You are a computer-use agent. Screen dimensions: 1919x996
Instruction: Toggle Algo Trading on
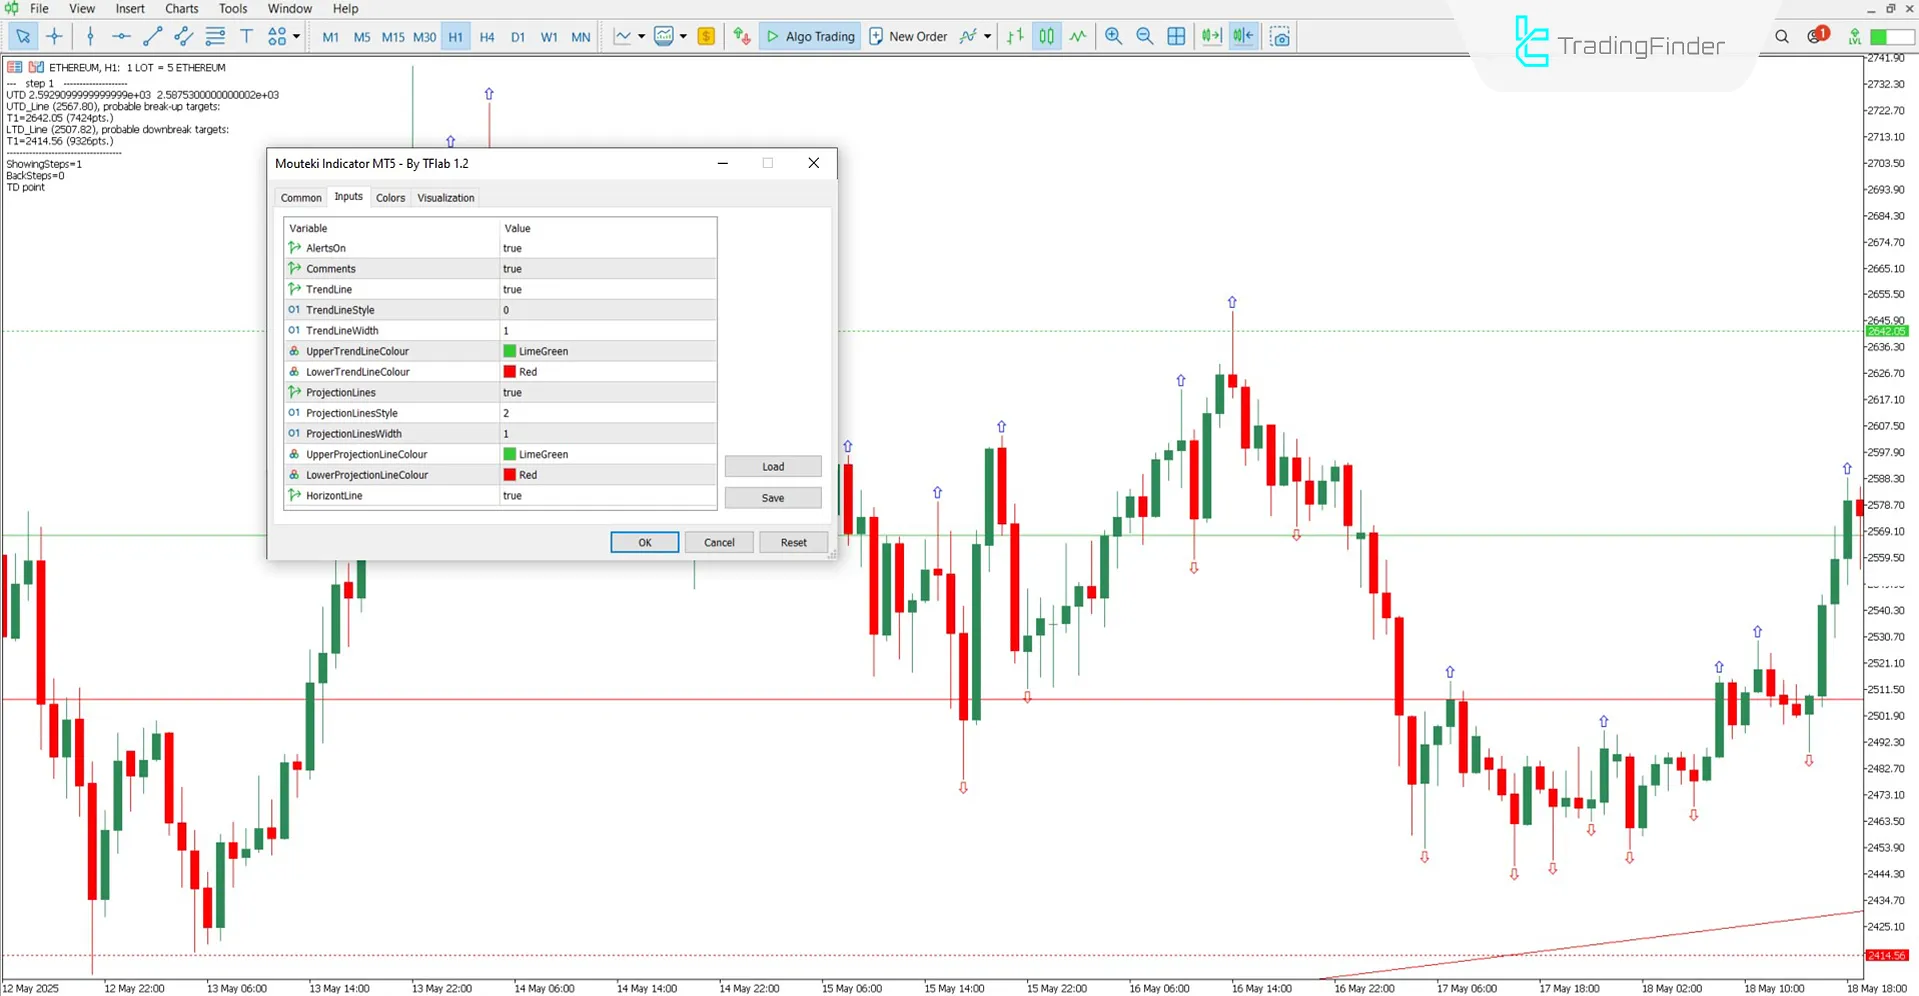[x=810, y=36]
